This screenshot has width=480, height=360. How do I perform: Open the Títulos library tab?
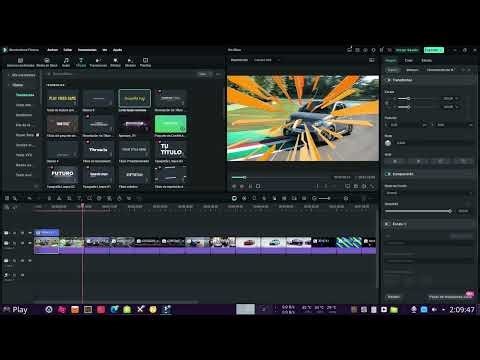click(x=81, y=62)
